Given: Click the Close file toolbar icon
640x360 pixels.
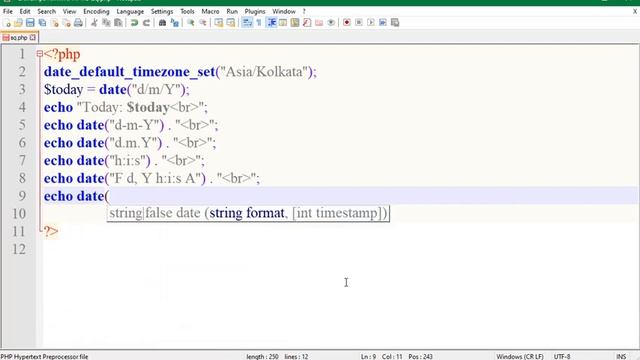Looking at the screenshot, I should [x=54, y=23].
